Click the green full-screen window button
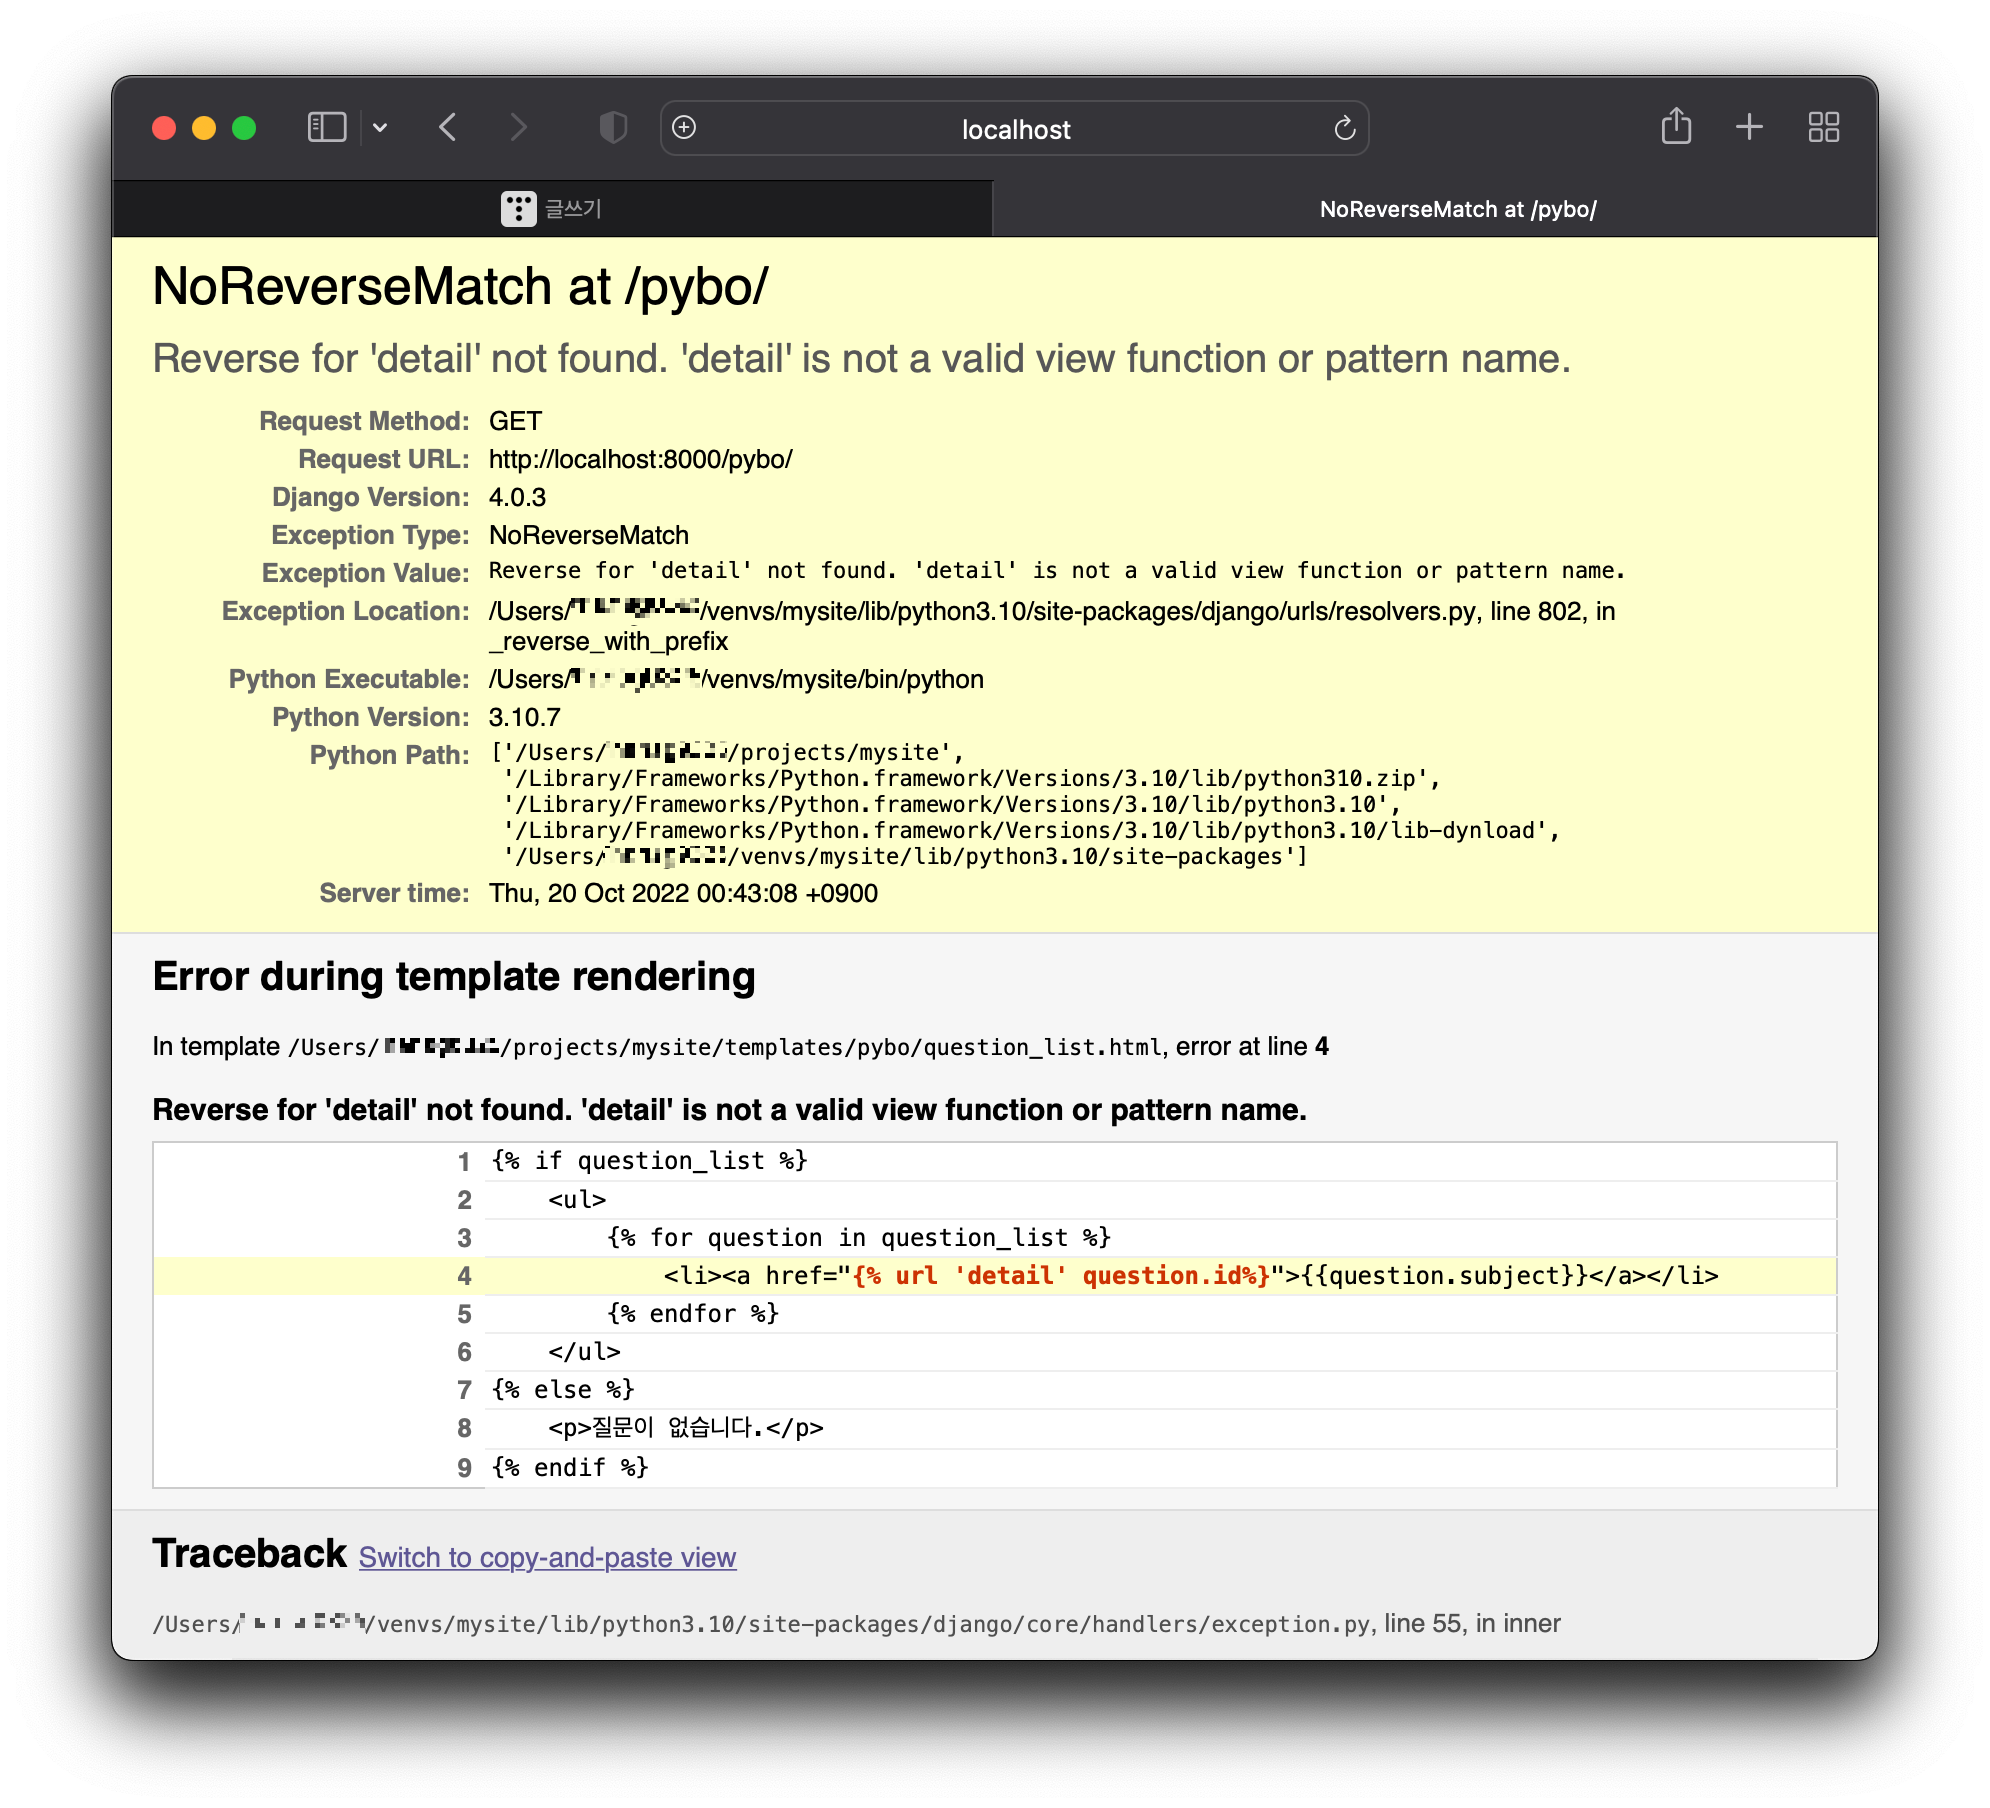This screenshot has width=1990, height=1808. click(244, 128)
